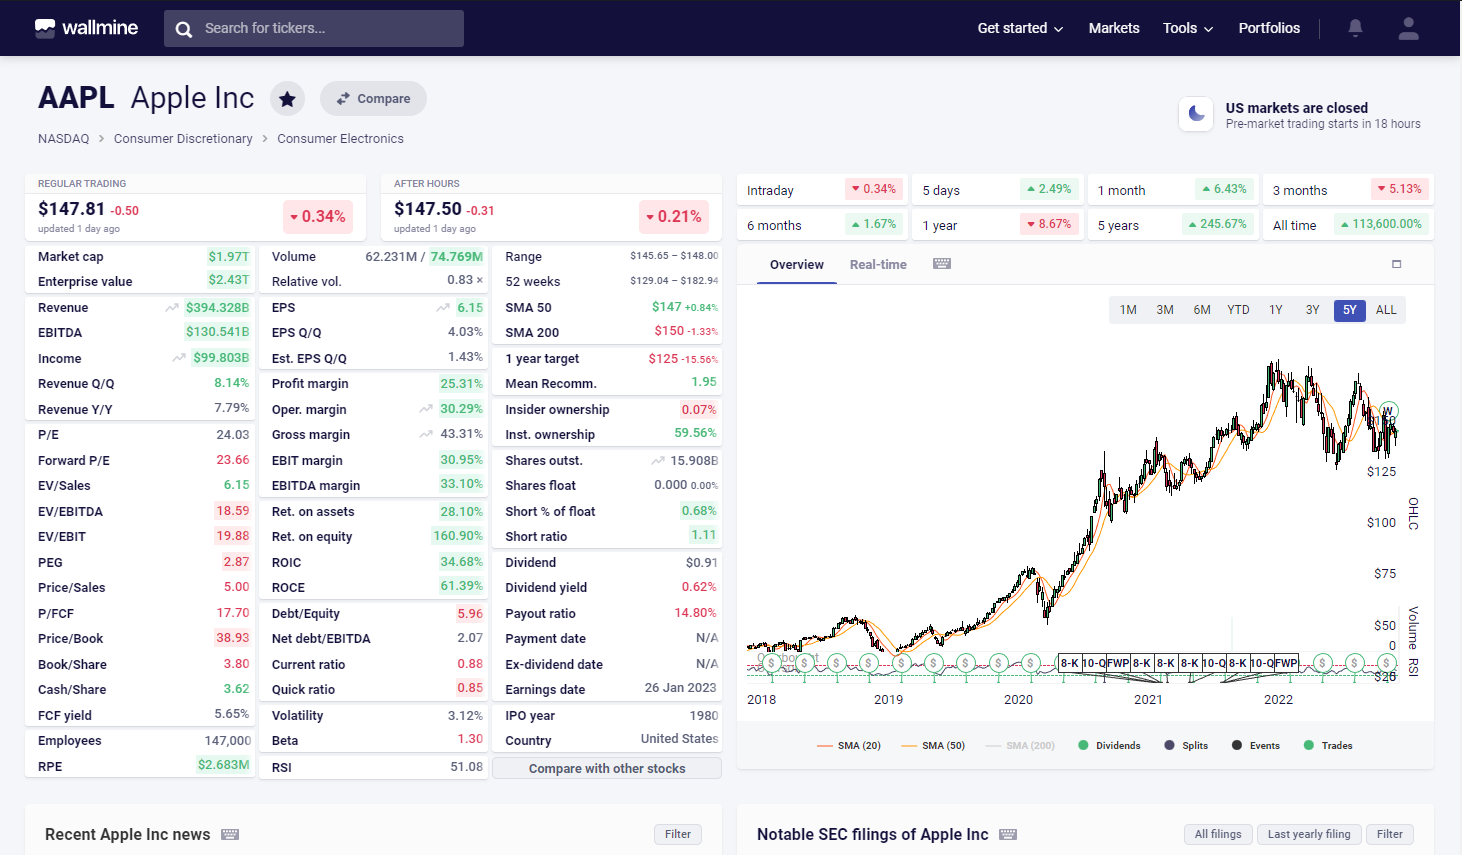The width and height of the screenshot is (1462, 855).
Task: Click the wallmine logo icon
Action: (x=45, y=28)
